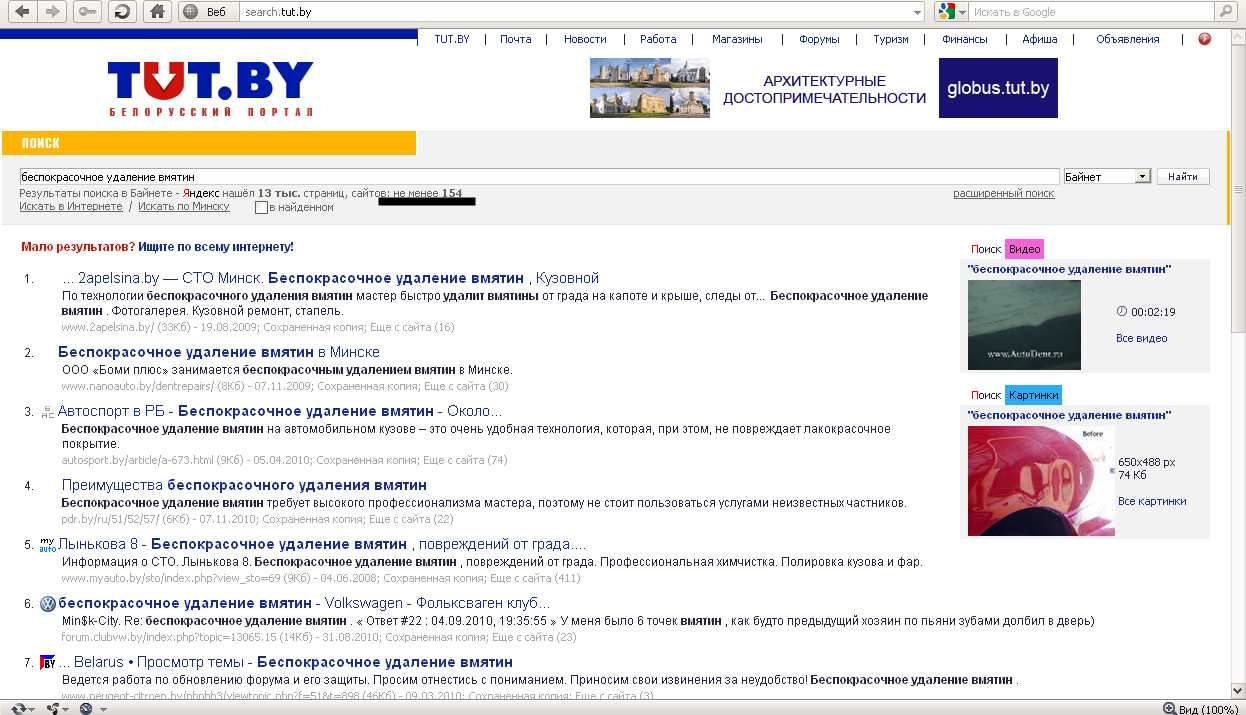Open the password key (Wand) button

[88, 12]
